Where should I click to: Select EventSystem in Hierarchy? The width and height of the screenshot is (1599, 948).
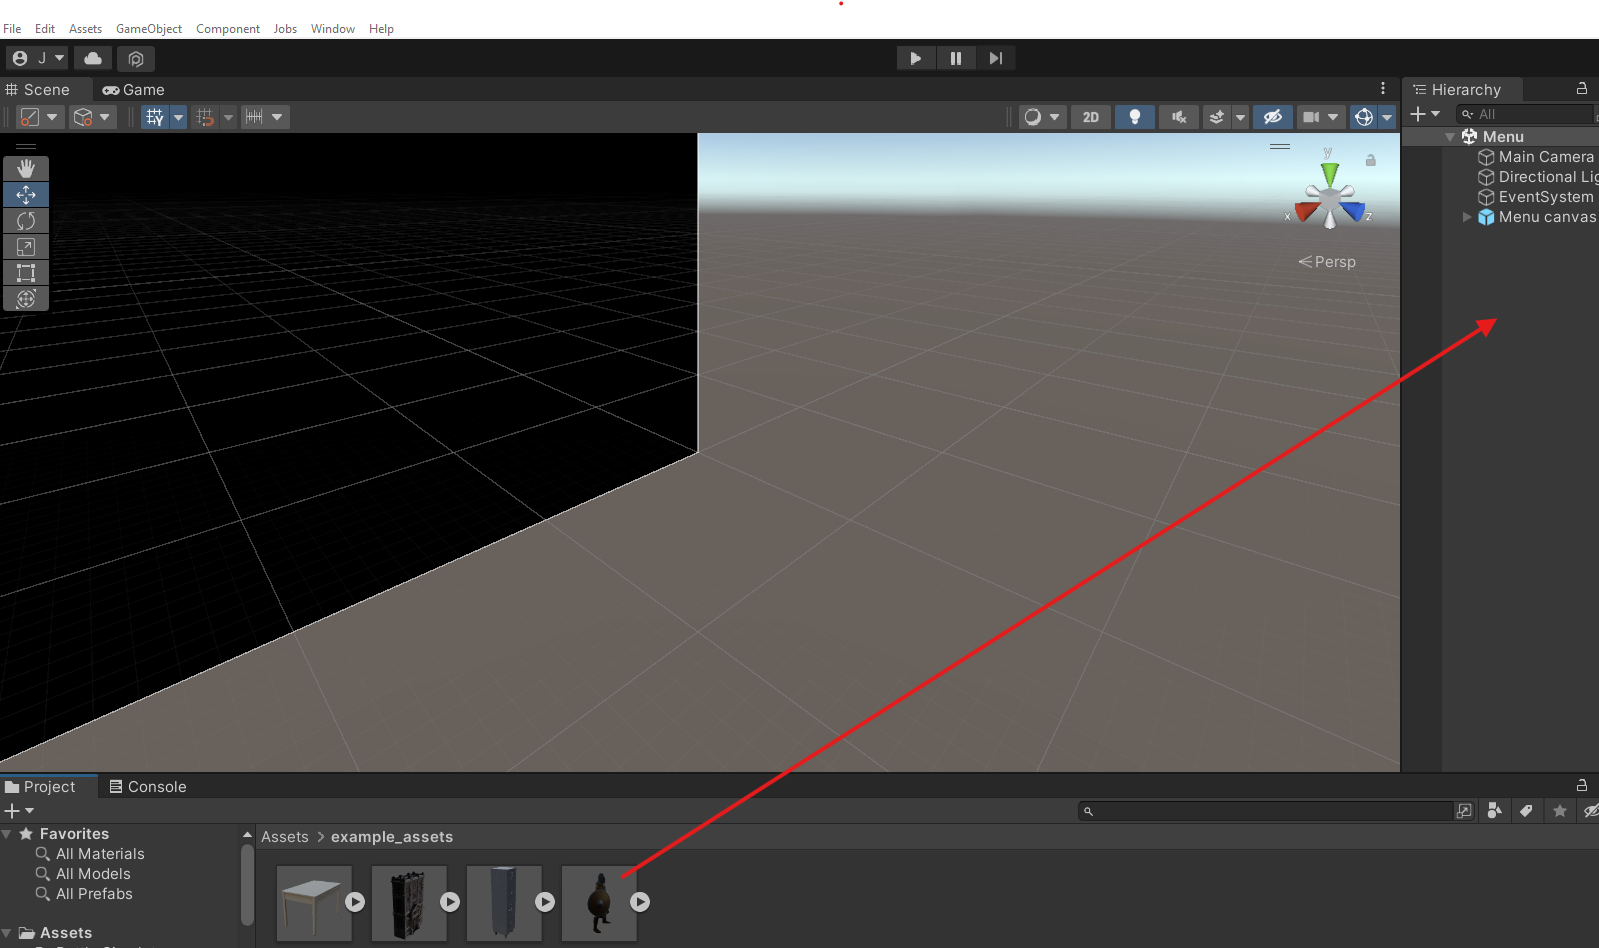click(x=1546, y=197)
